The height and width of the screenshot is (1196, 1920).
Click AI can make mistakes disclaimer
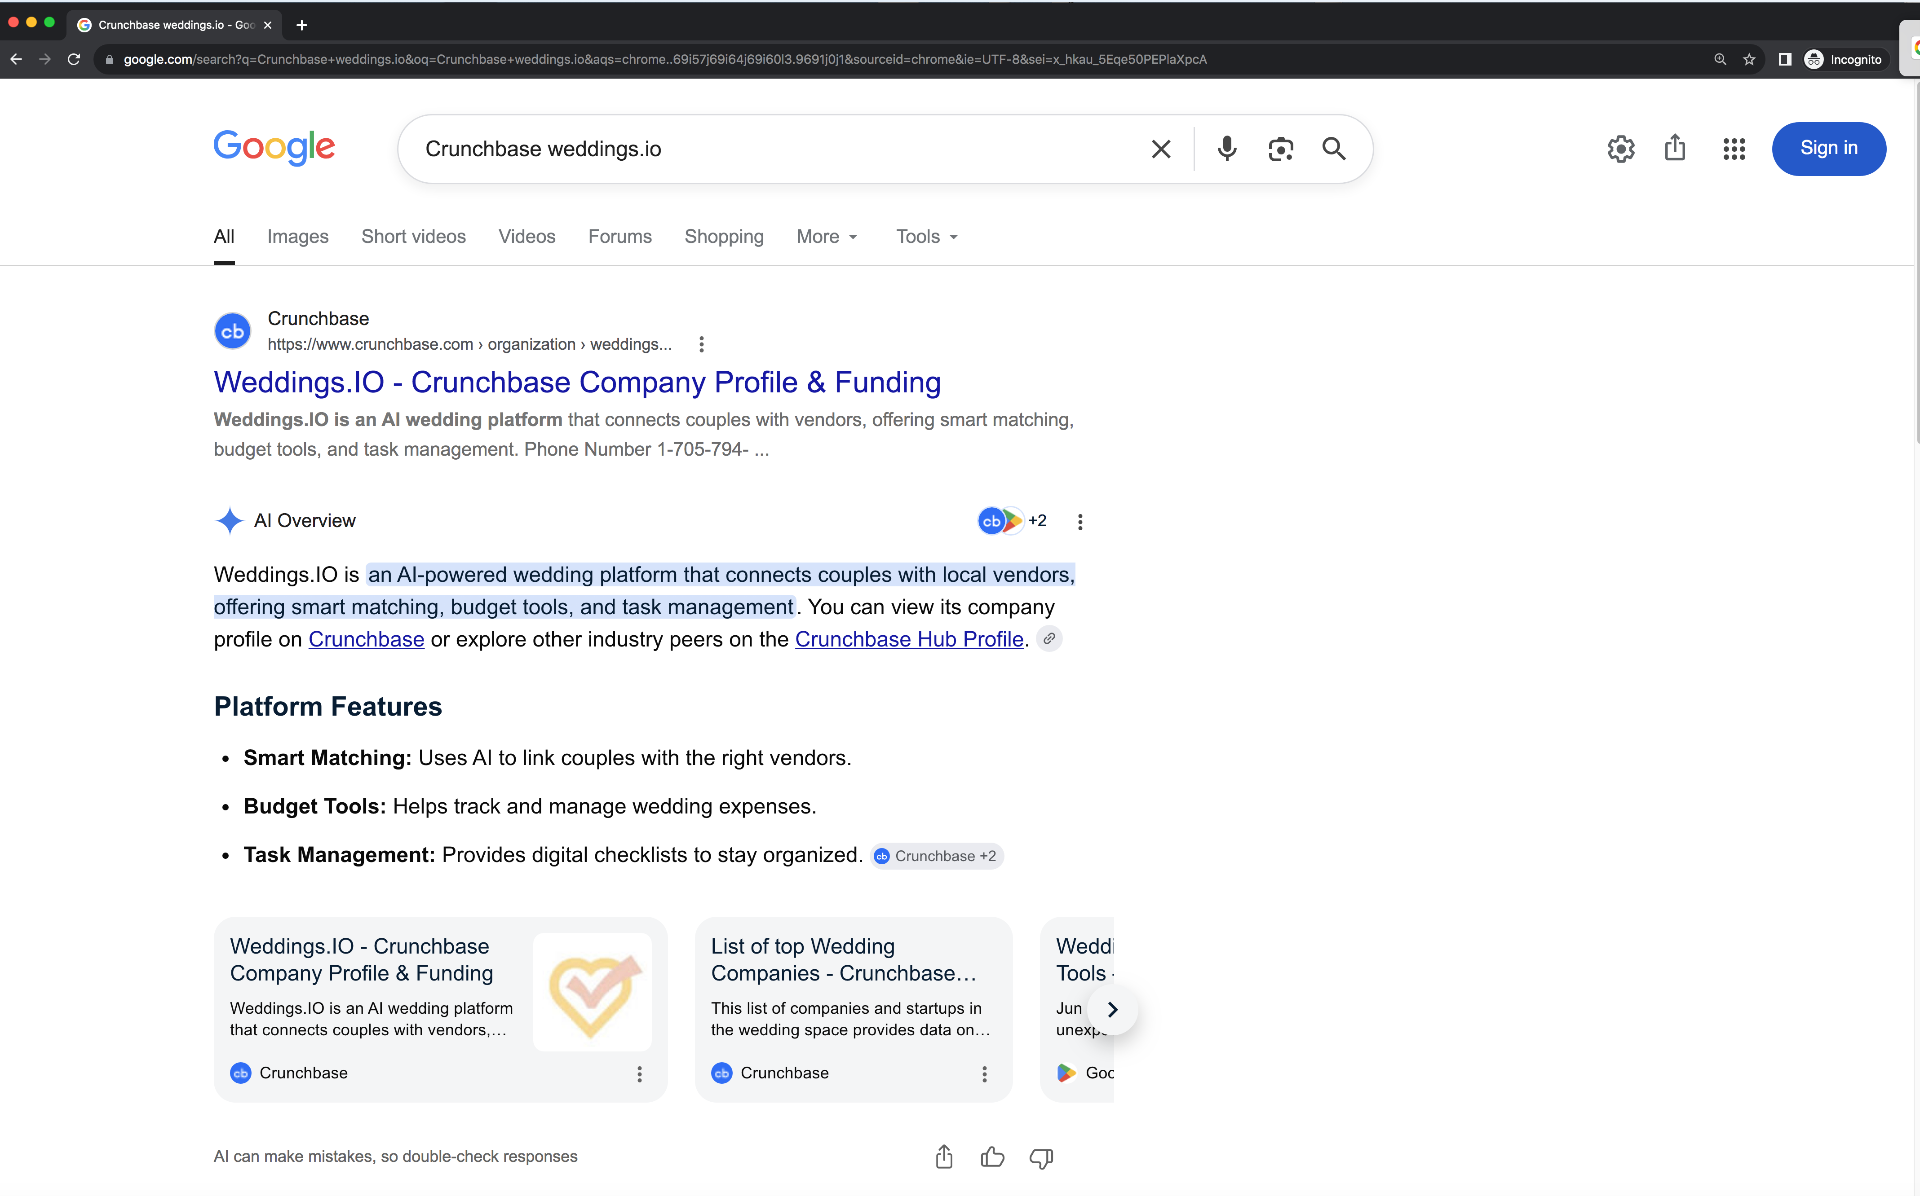click(x=395, y=1157)
